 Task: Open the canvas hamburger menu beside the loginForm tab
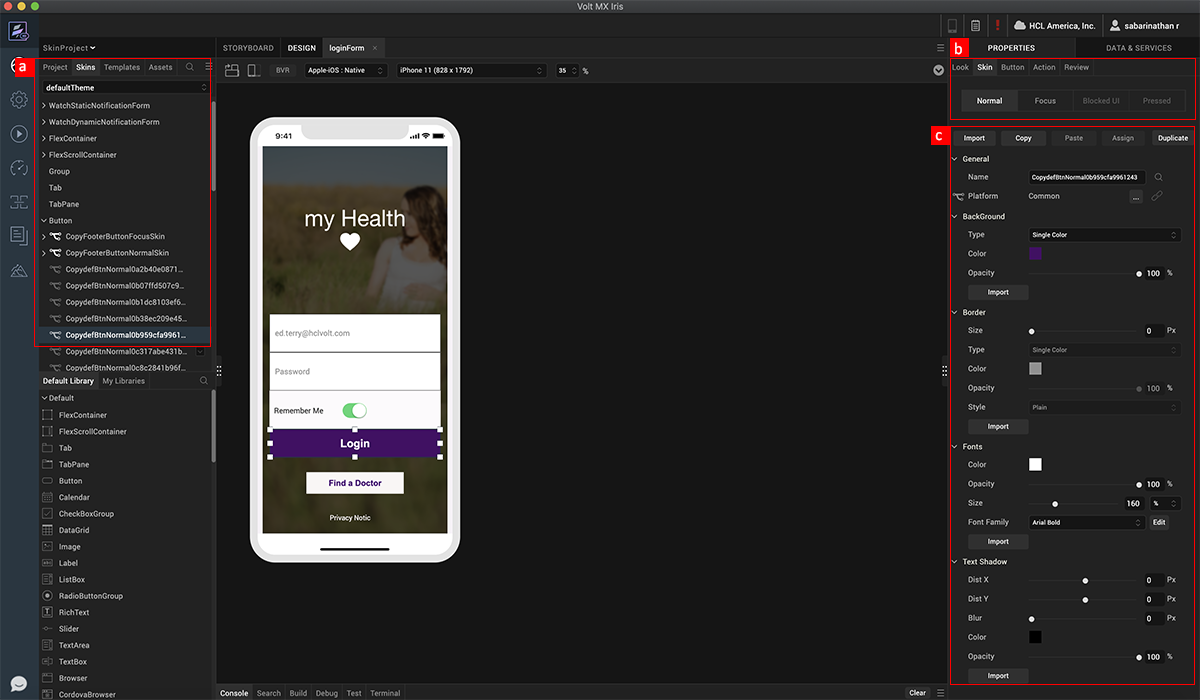(940, 48)
